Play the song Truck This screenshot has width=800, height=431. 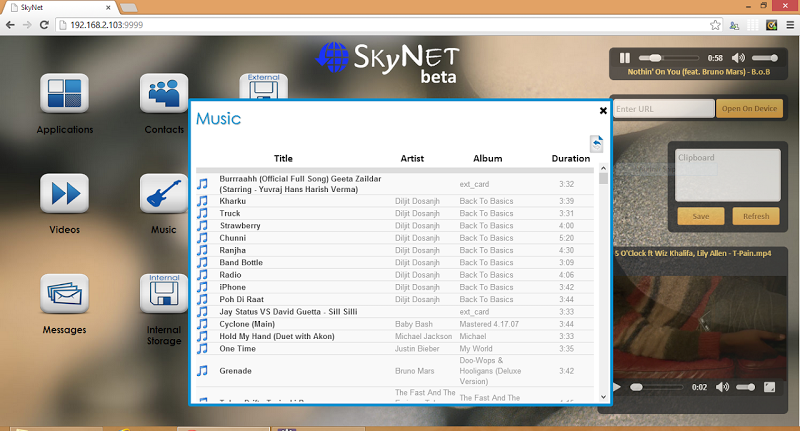230,213
